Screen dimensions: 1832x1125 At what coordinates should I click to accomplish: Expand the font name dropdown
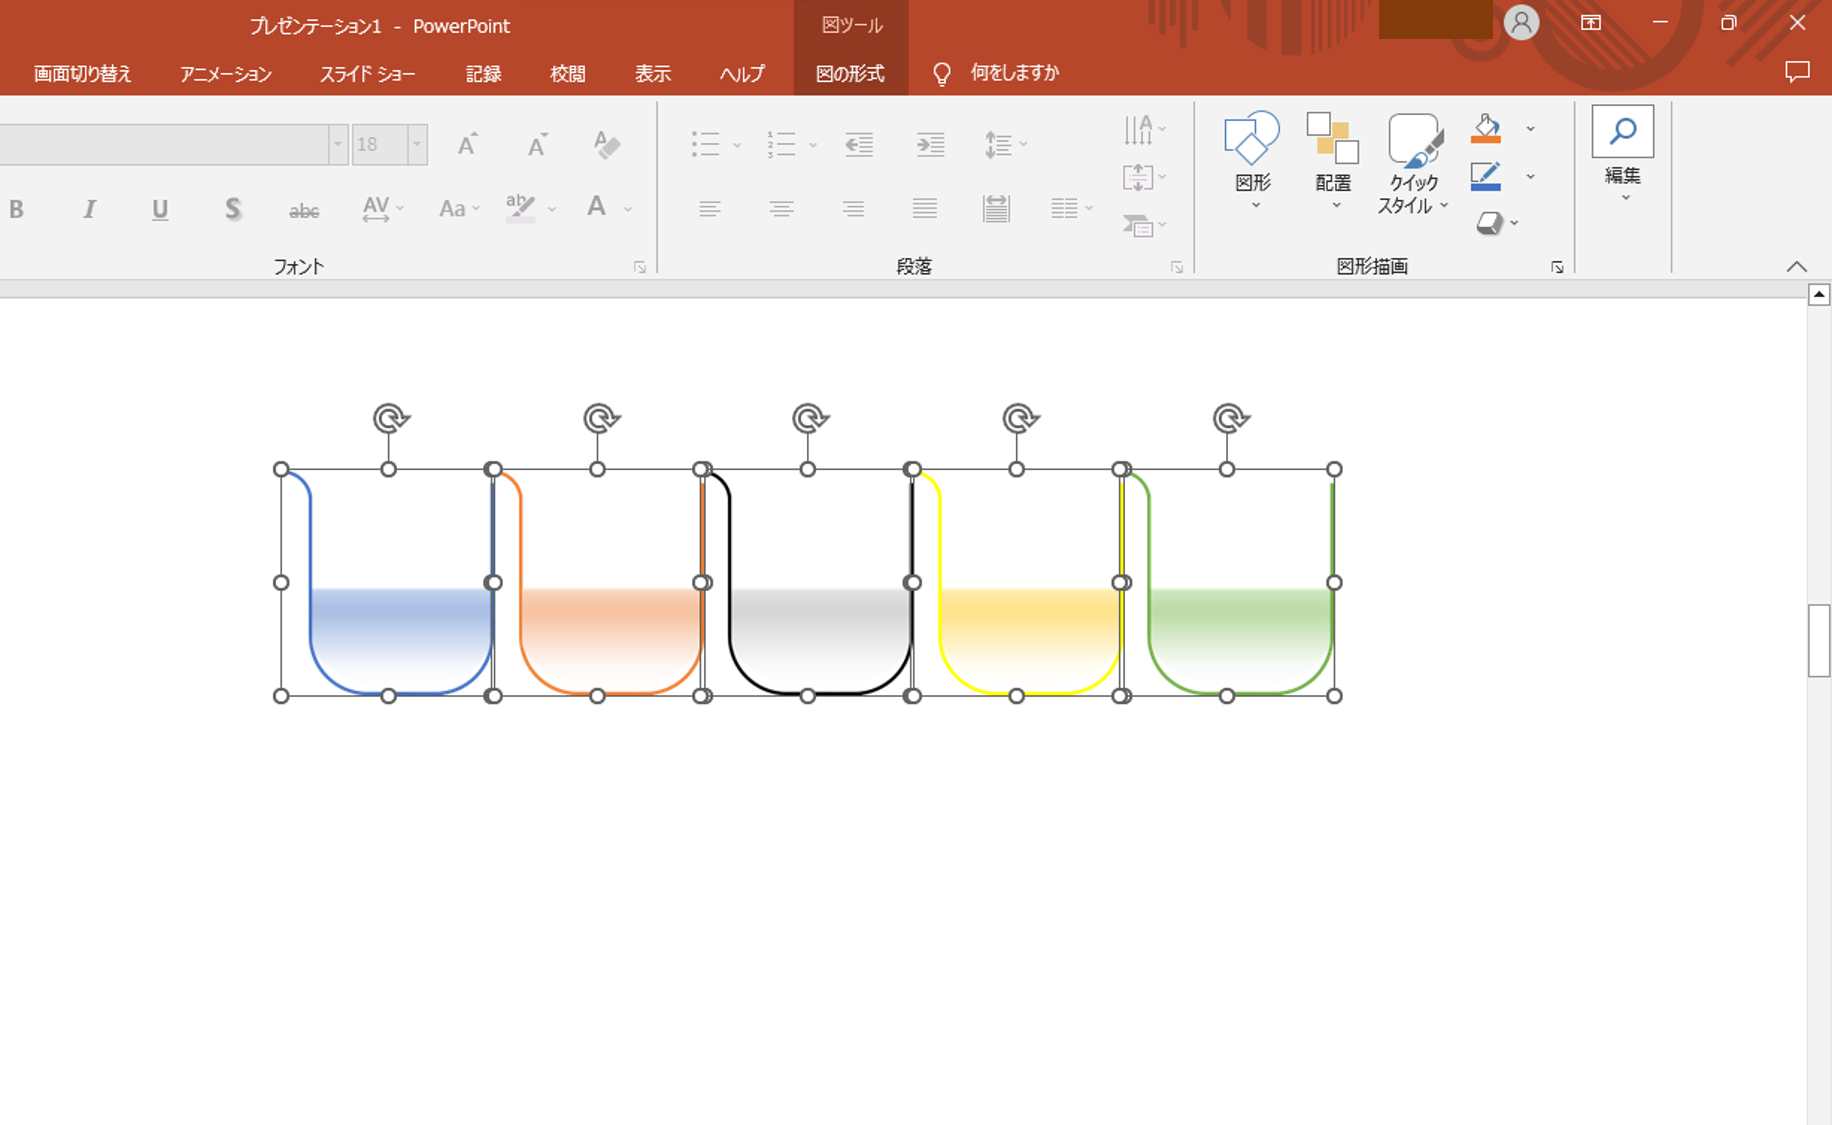338,145
